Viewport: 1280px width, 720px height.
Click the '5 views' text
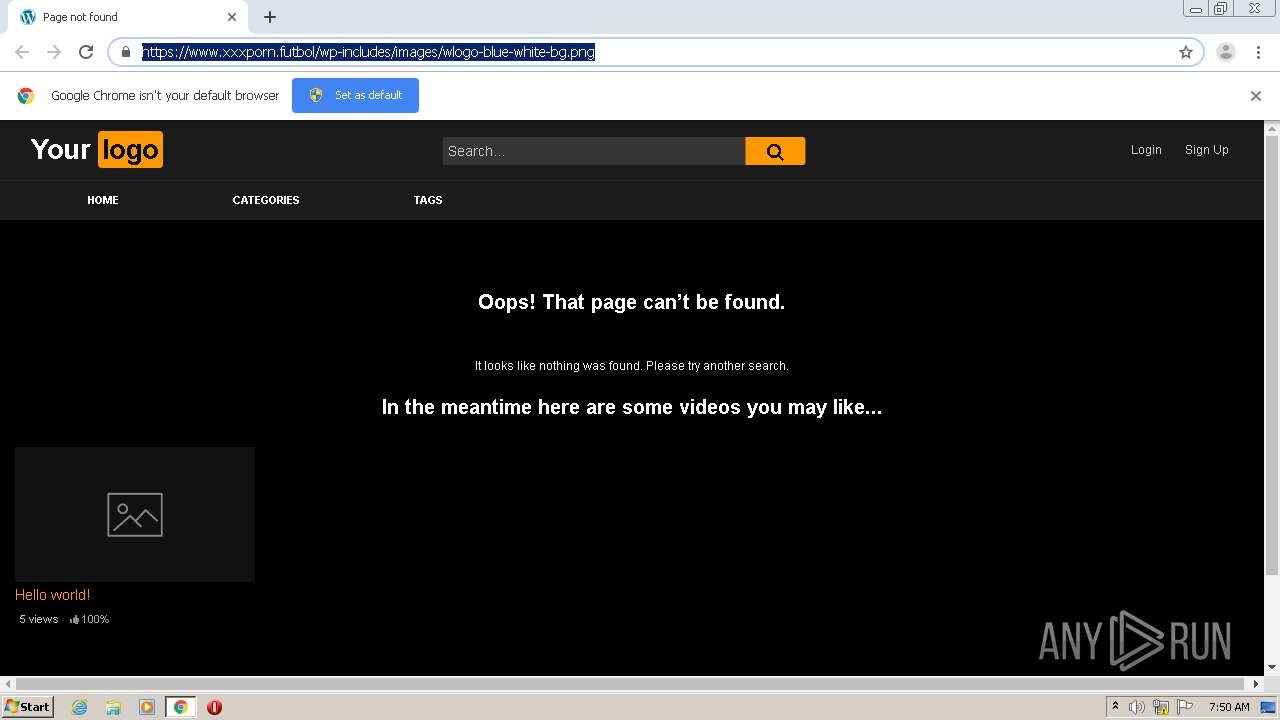coord(39,619)
